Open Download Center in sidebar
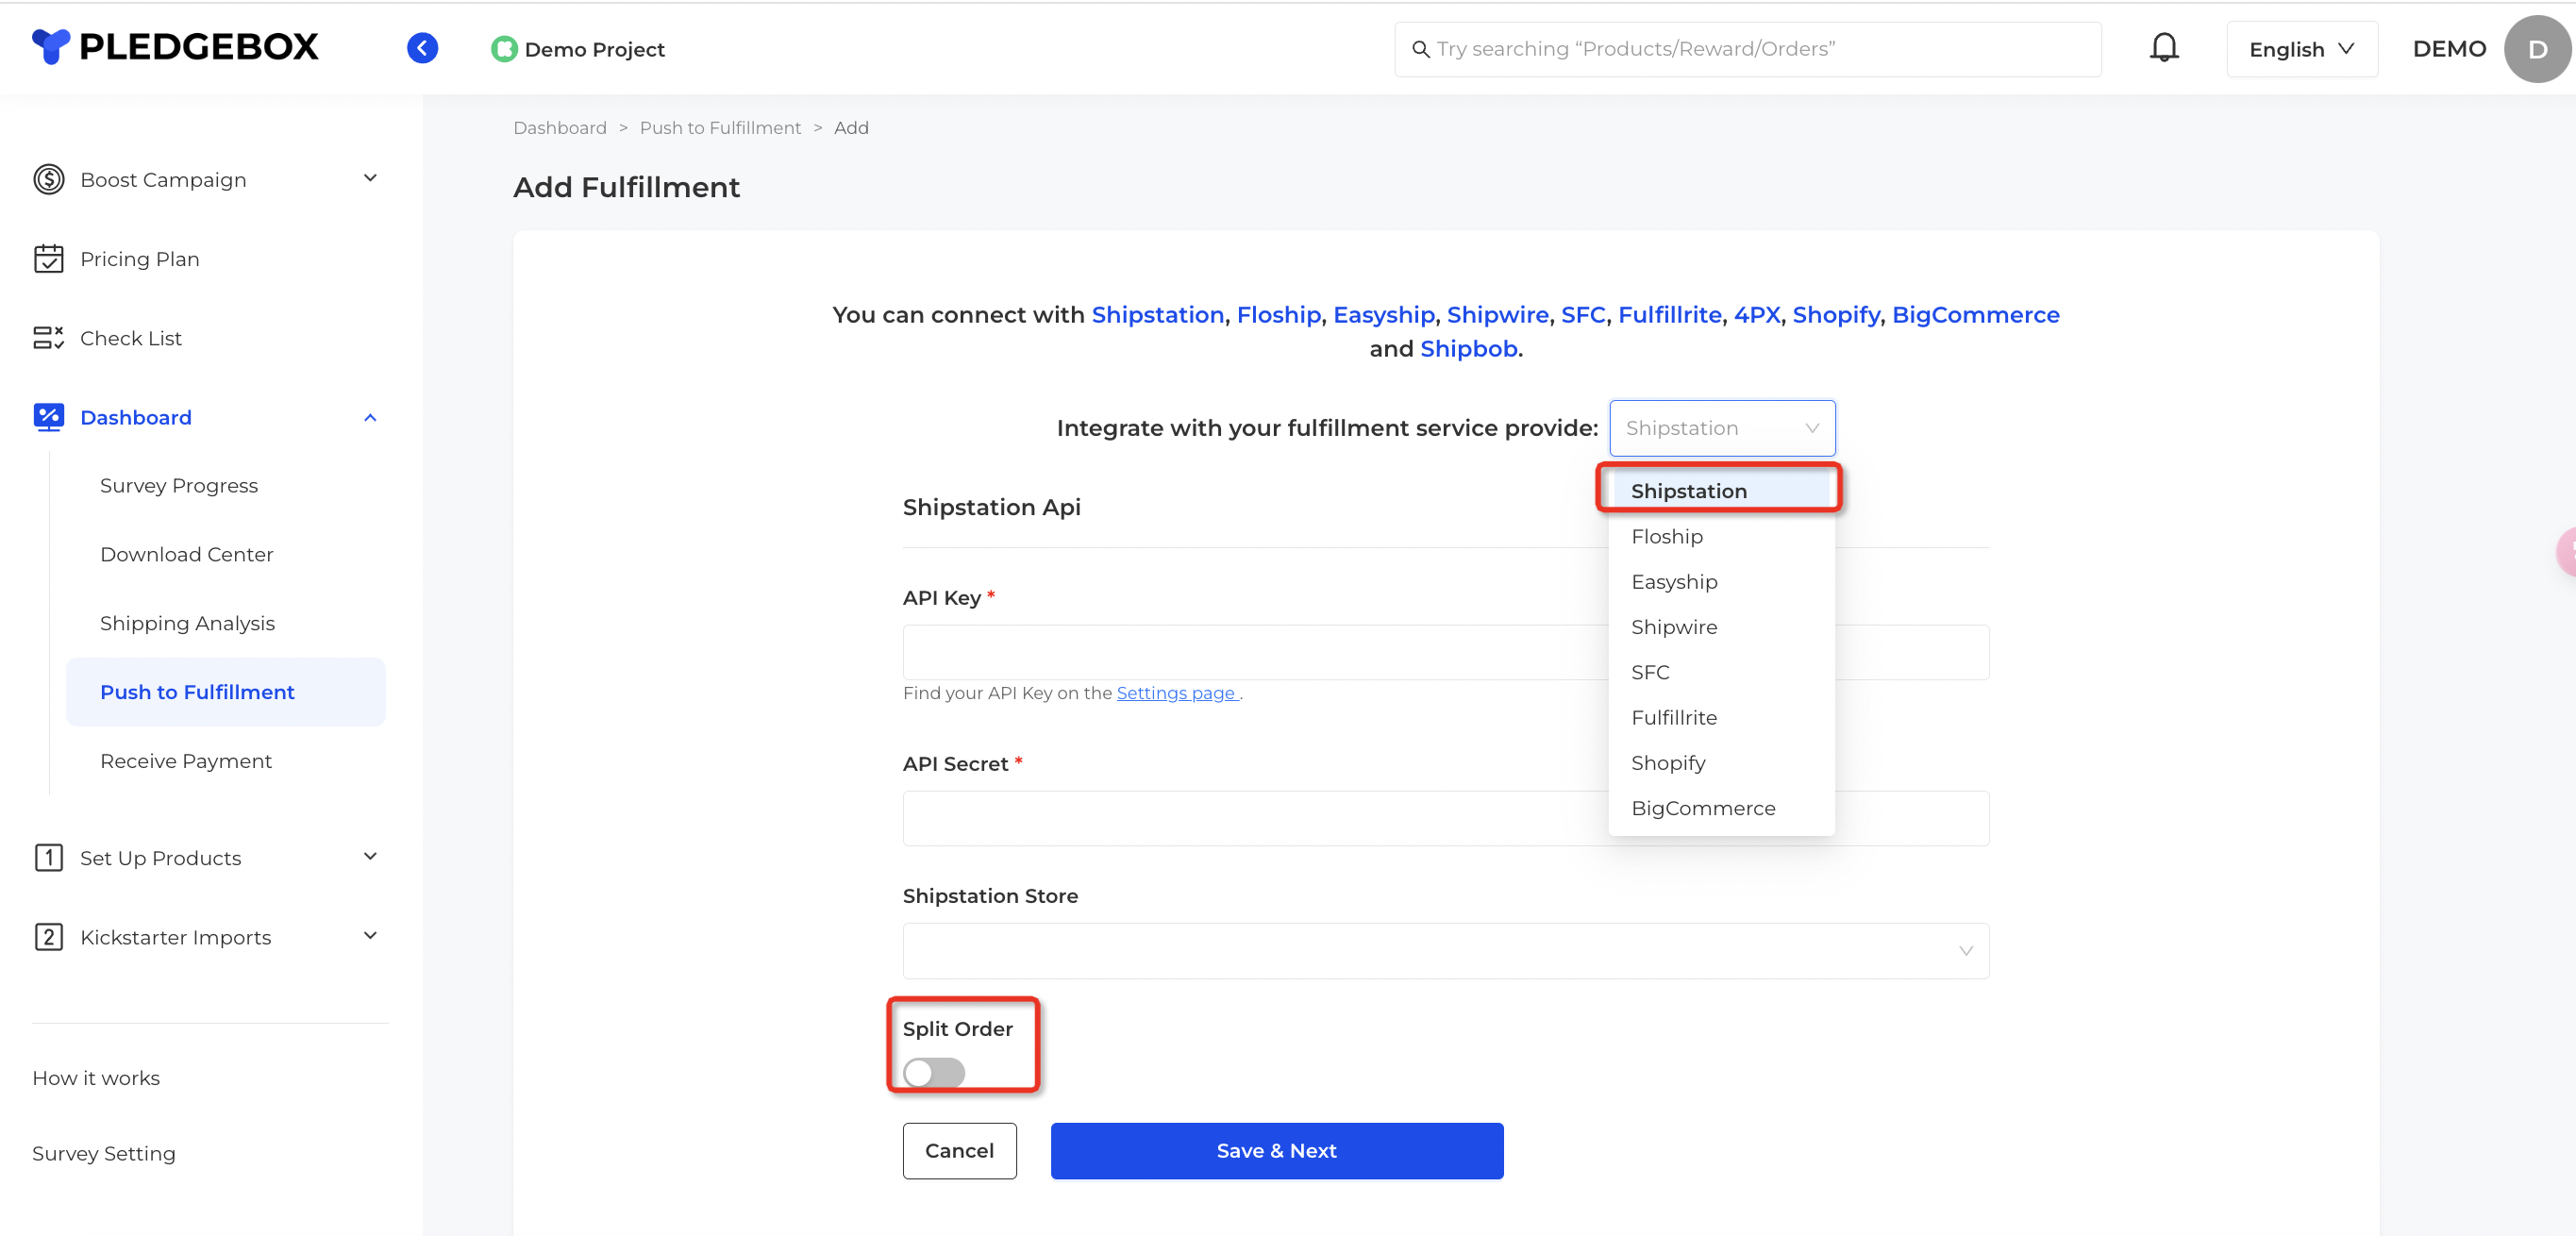This screenshot has width=2576, height=1236. pos(186,554)
